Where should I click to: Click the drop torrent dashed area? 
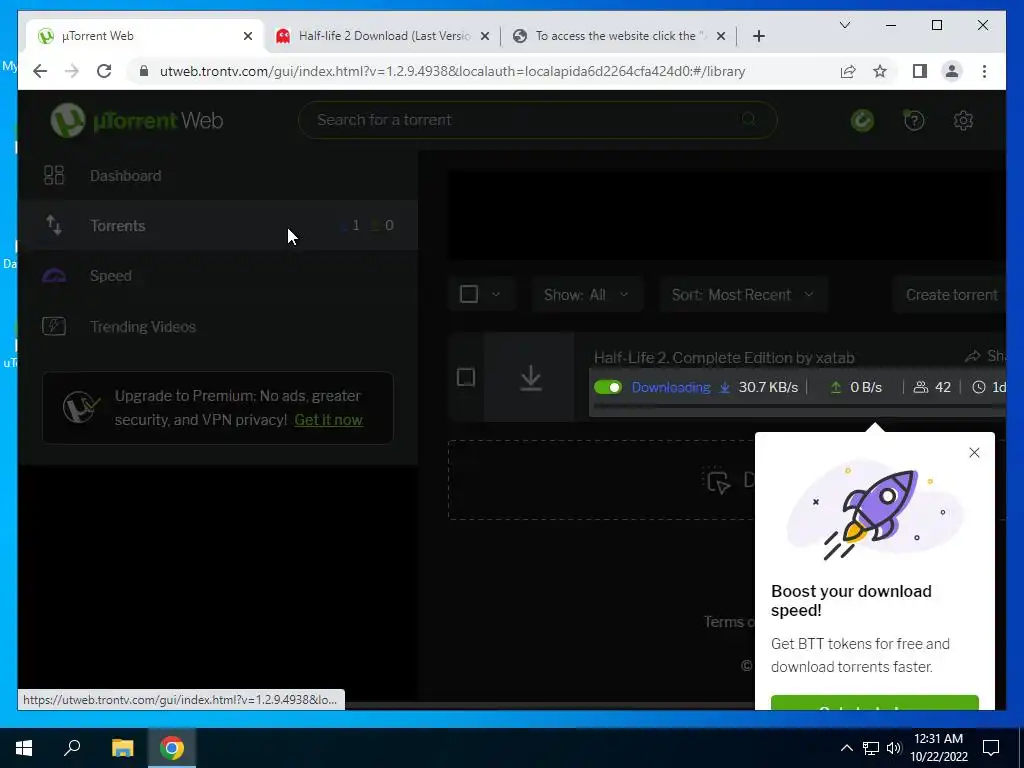(x=601, y=480)
